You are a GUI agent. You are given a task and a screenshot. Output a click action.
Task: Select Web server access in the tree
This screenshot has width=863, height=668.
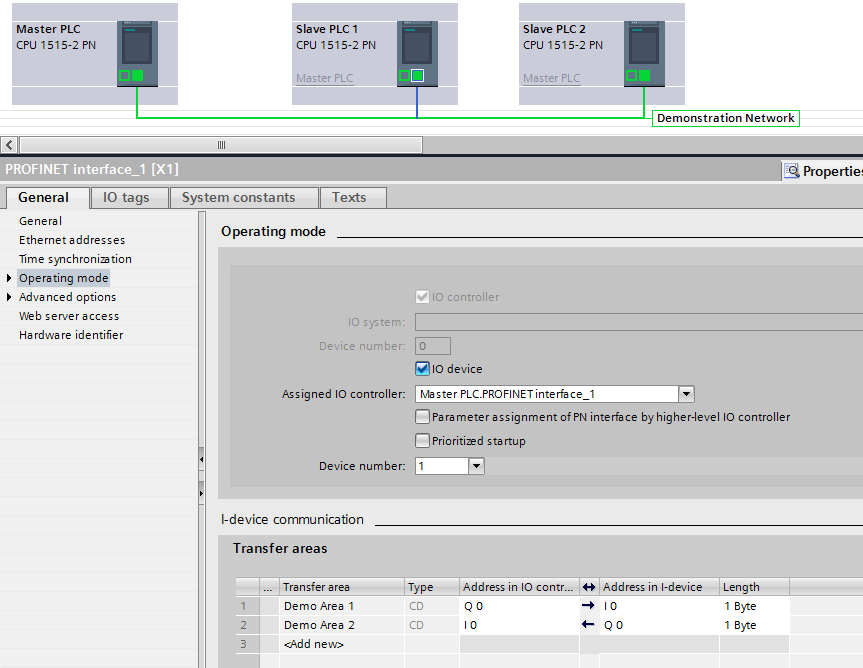(x=69, y=316)
